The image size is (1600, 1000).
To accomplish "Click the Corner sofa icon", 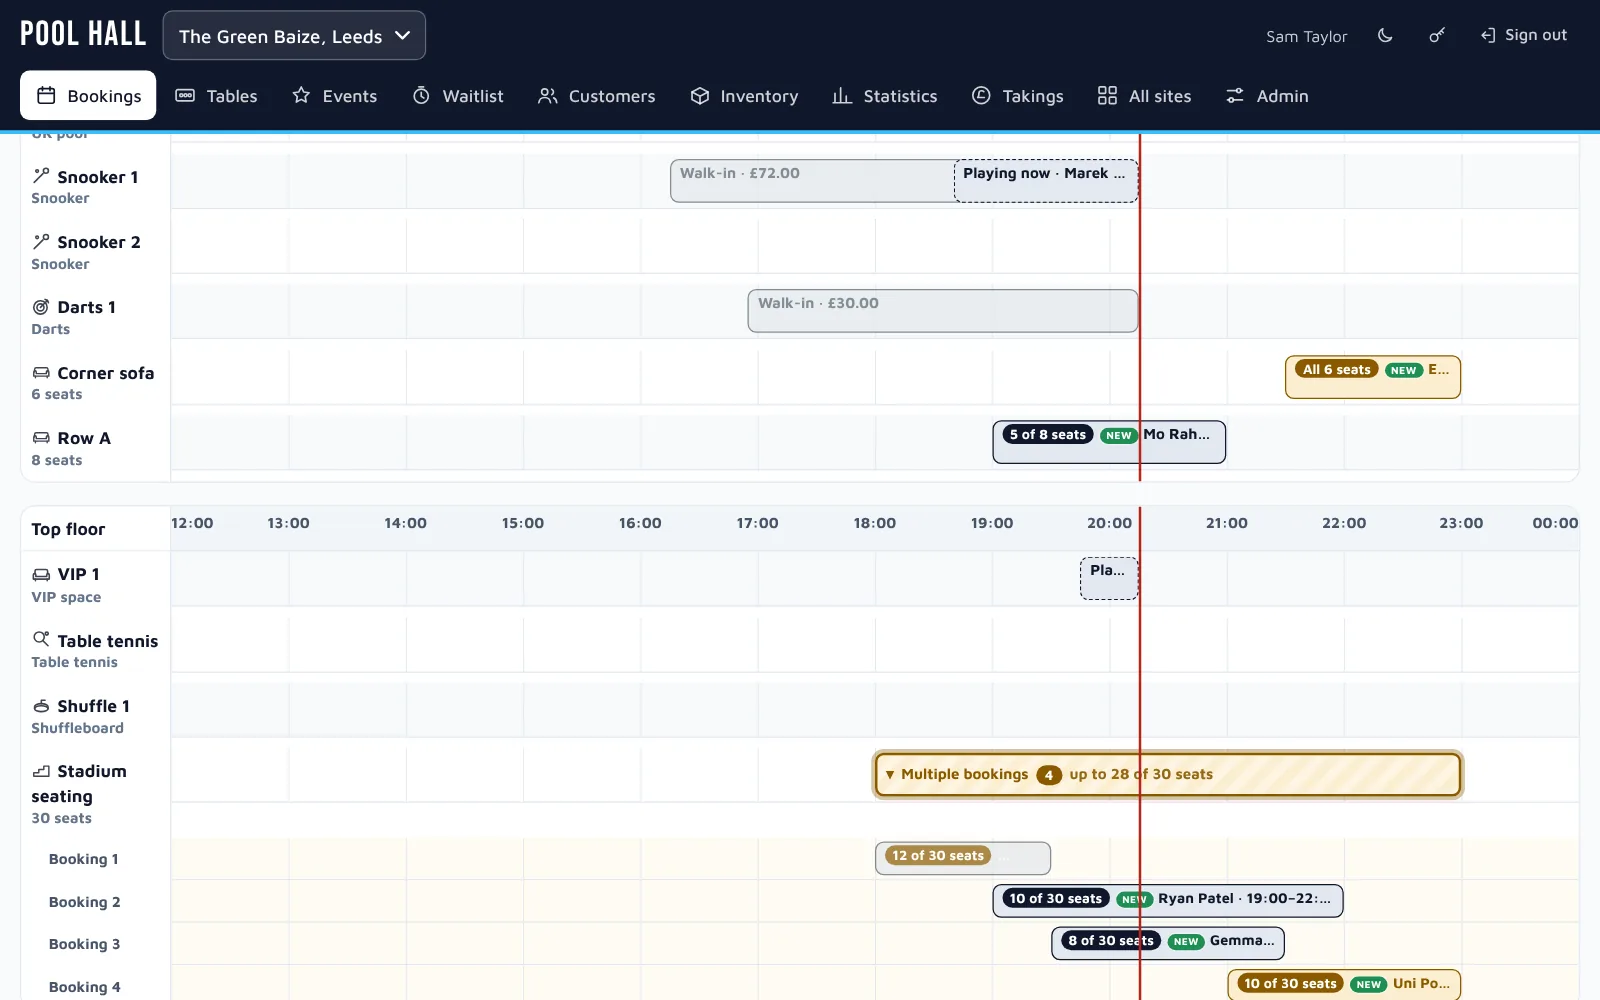I will 41,372.
